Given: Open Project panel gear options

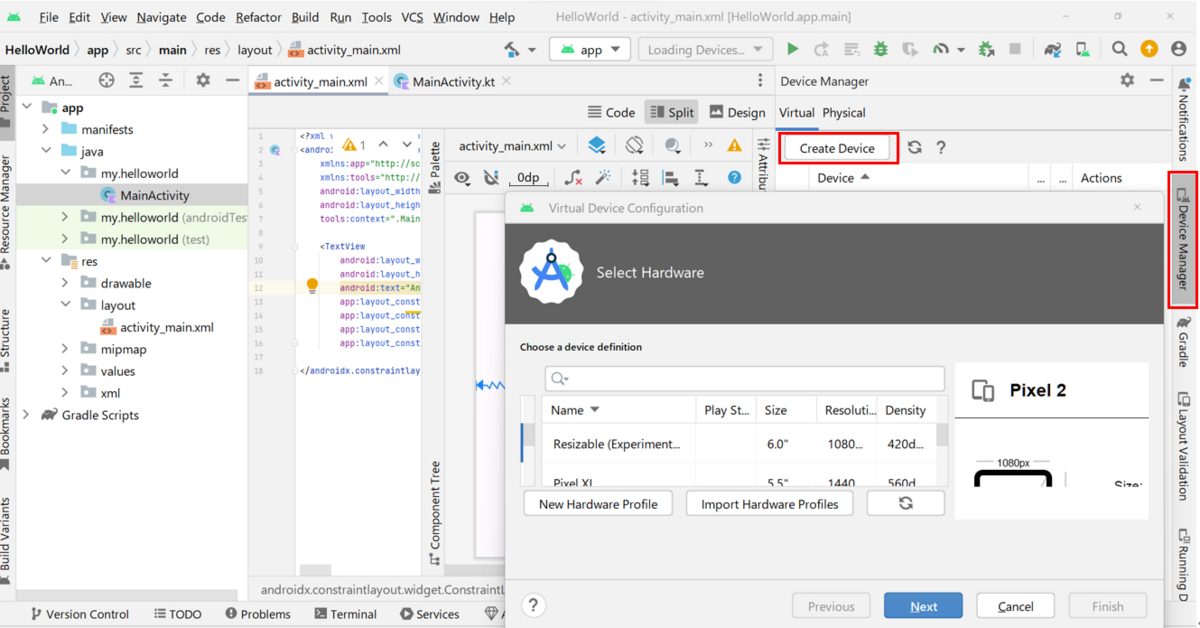Looking at the screenshot, I should coord(203,81).
